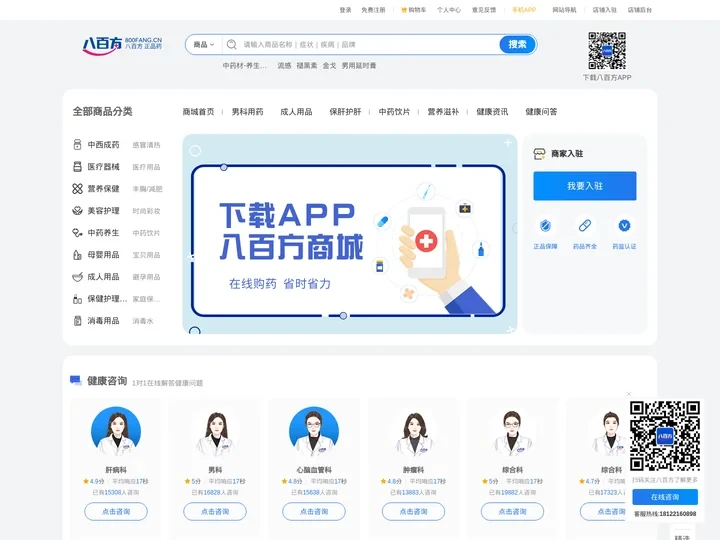Click 点击咨询 under 心脑血管科
This screenshot has height=540, width=720.
(x=314, y=511)
